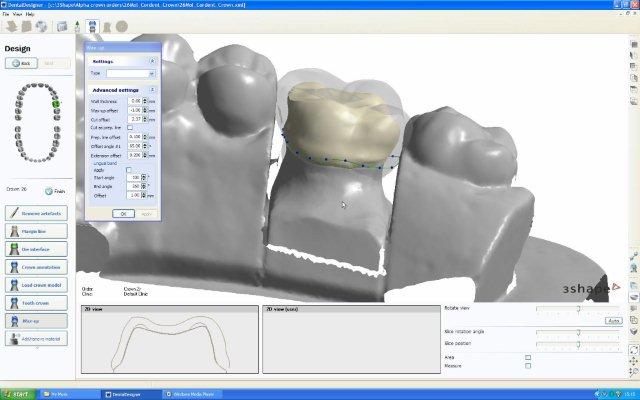
Task: Open the Help menu
Action: click(x=30, y=15)
